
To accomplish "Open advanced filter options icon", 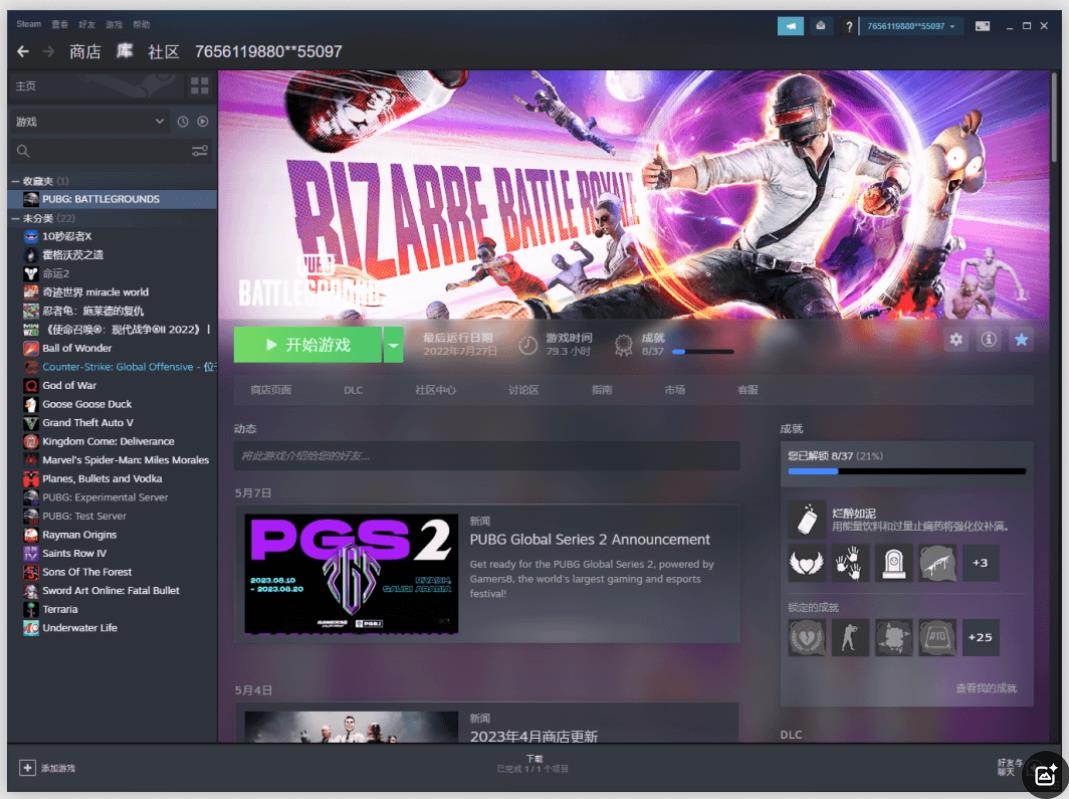I will click(x=200, y=151).
